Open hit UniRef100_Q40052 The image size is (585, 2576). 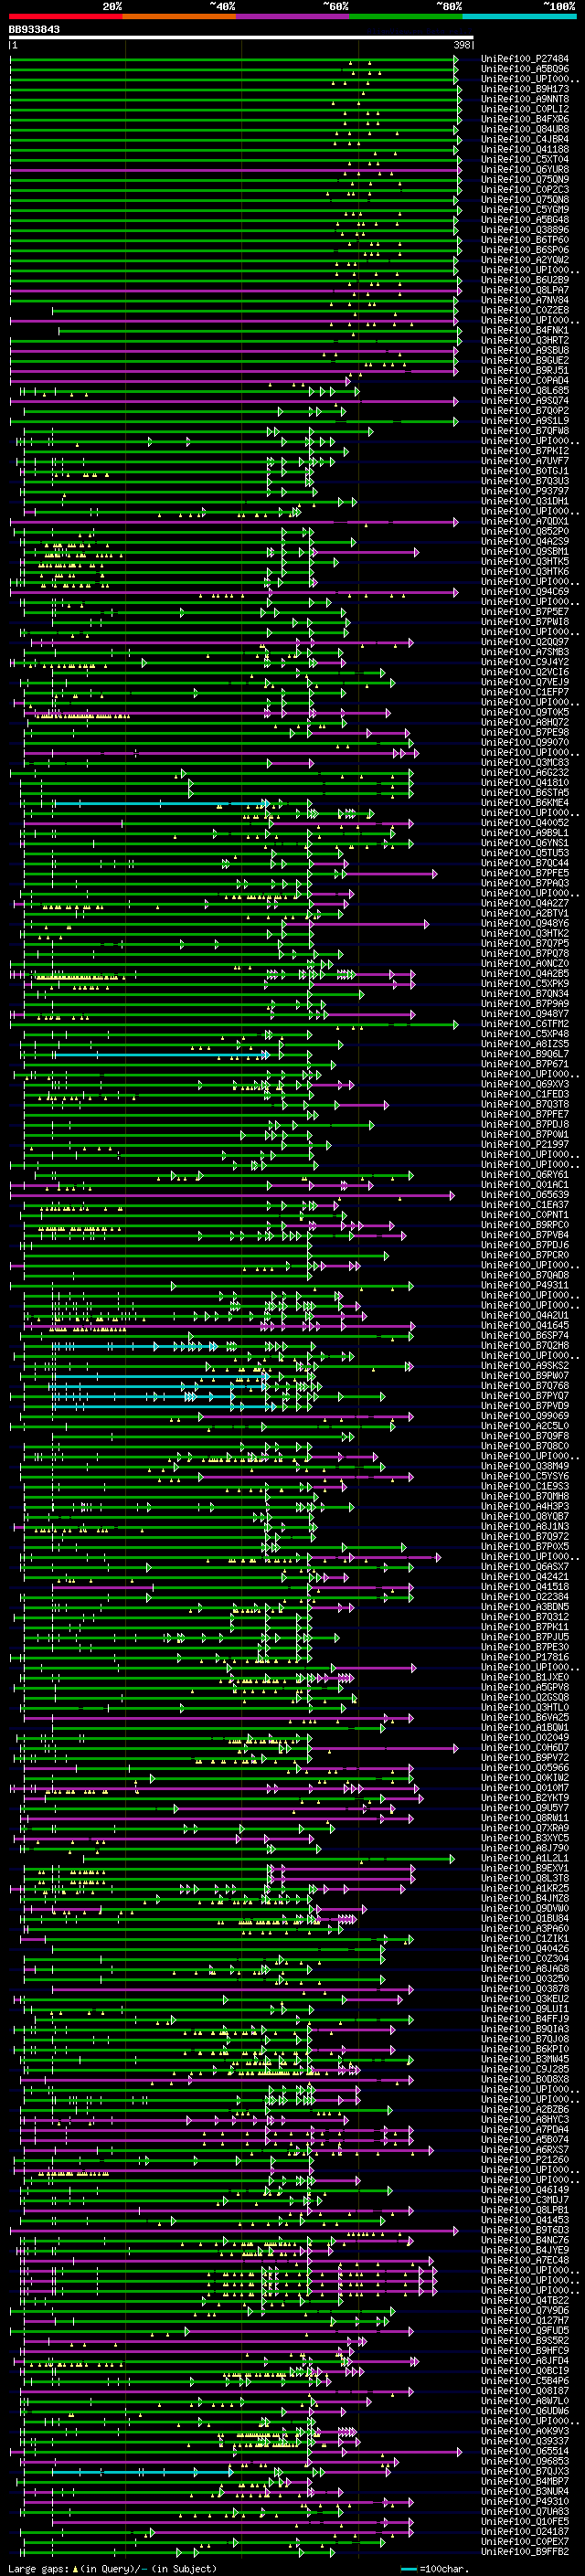coord(524,823)
